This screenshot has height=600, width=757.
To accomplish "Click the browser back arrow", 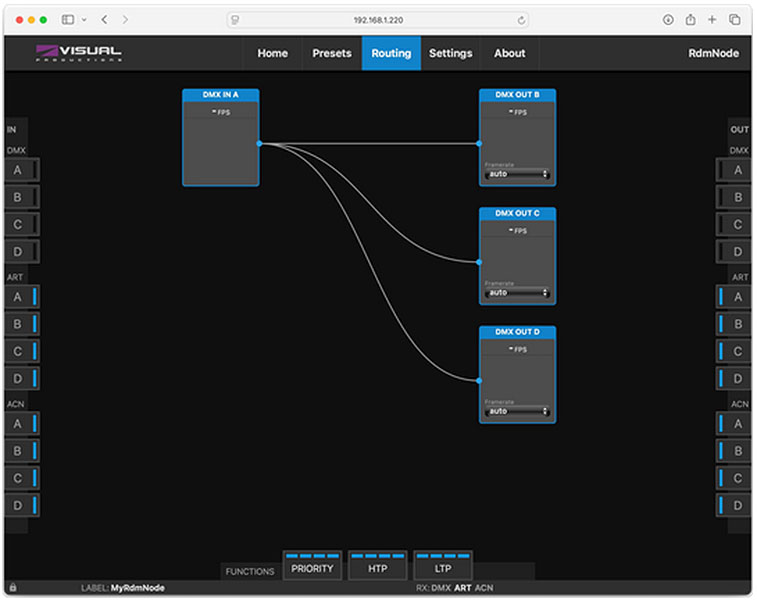I will 104,20.
